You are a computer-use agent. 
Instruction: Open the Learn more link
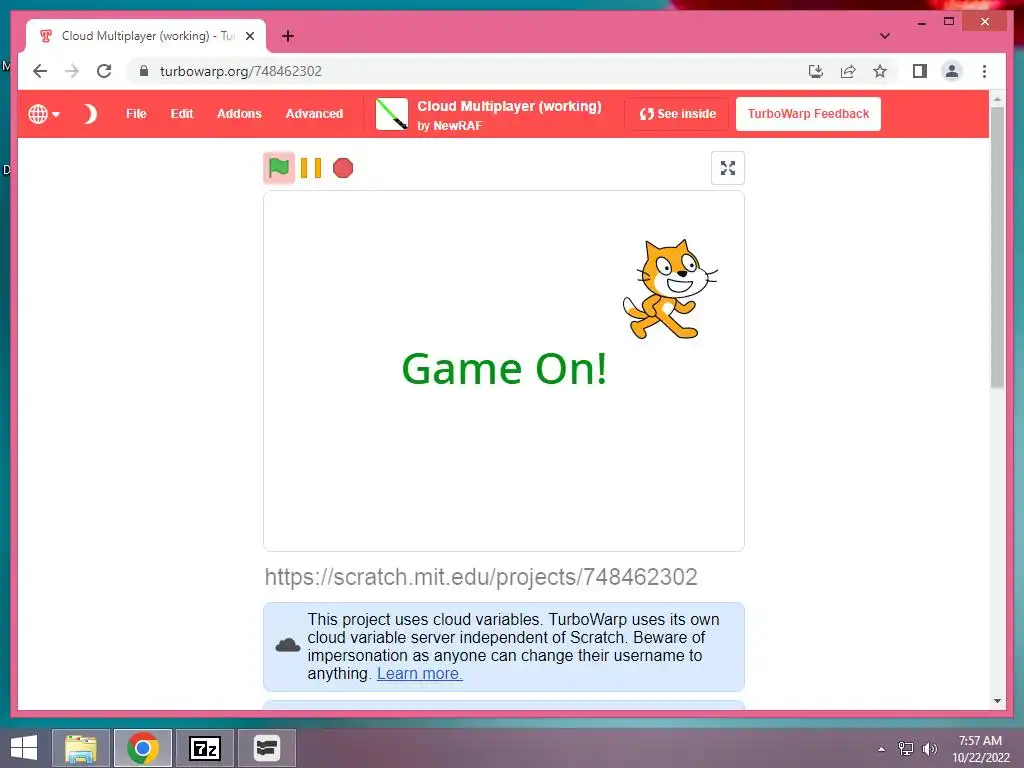pos(419,673)
